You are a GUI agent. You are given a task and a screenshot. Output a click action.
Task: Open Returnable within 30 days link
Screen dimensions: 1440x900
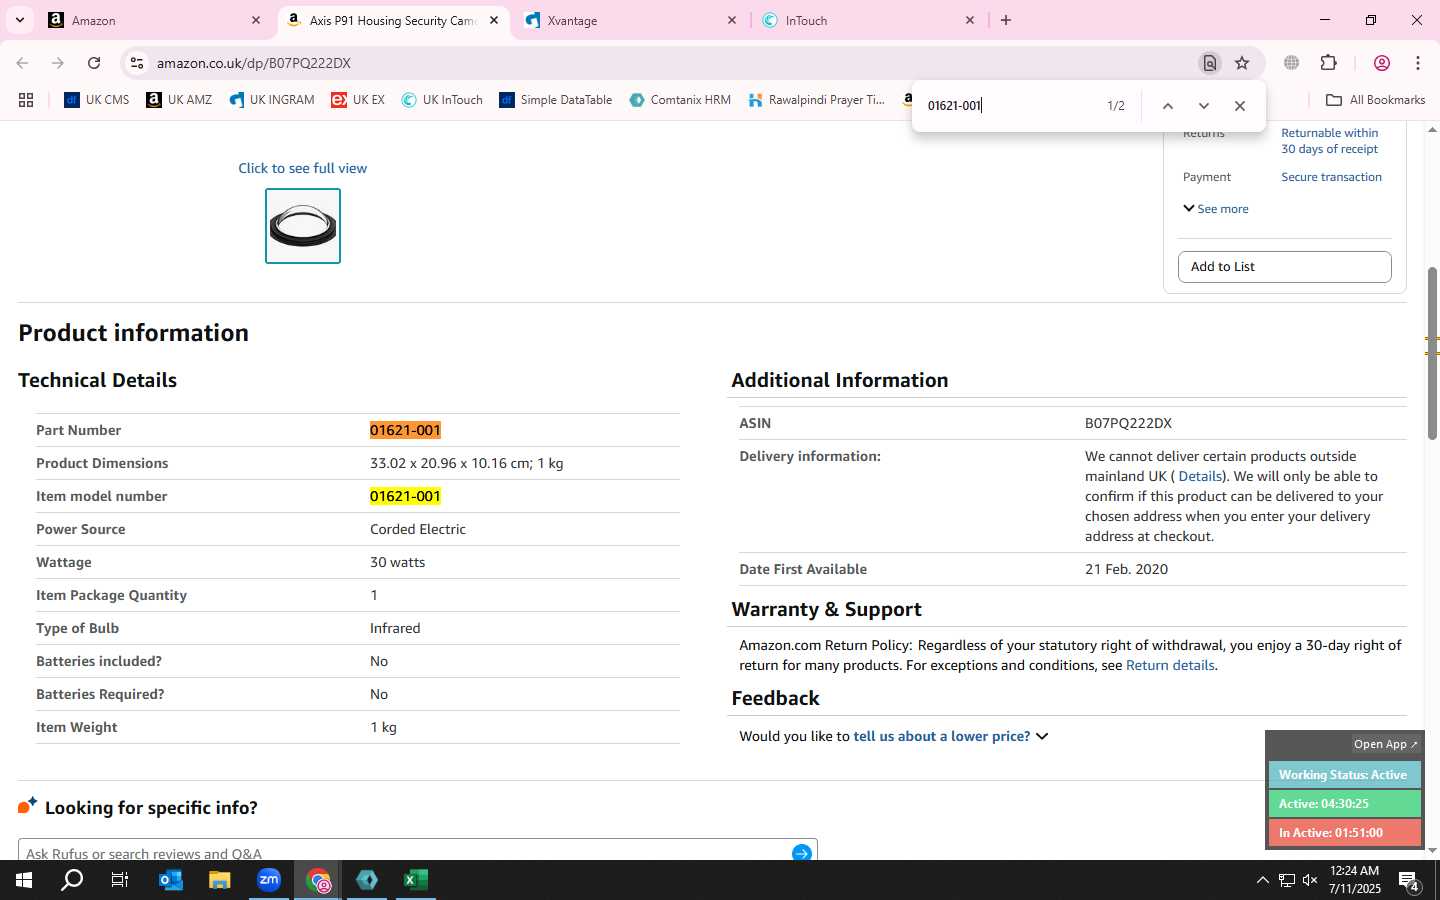pos(1330,141)
